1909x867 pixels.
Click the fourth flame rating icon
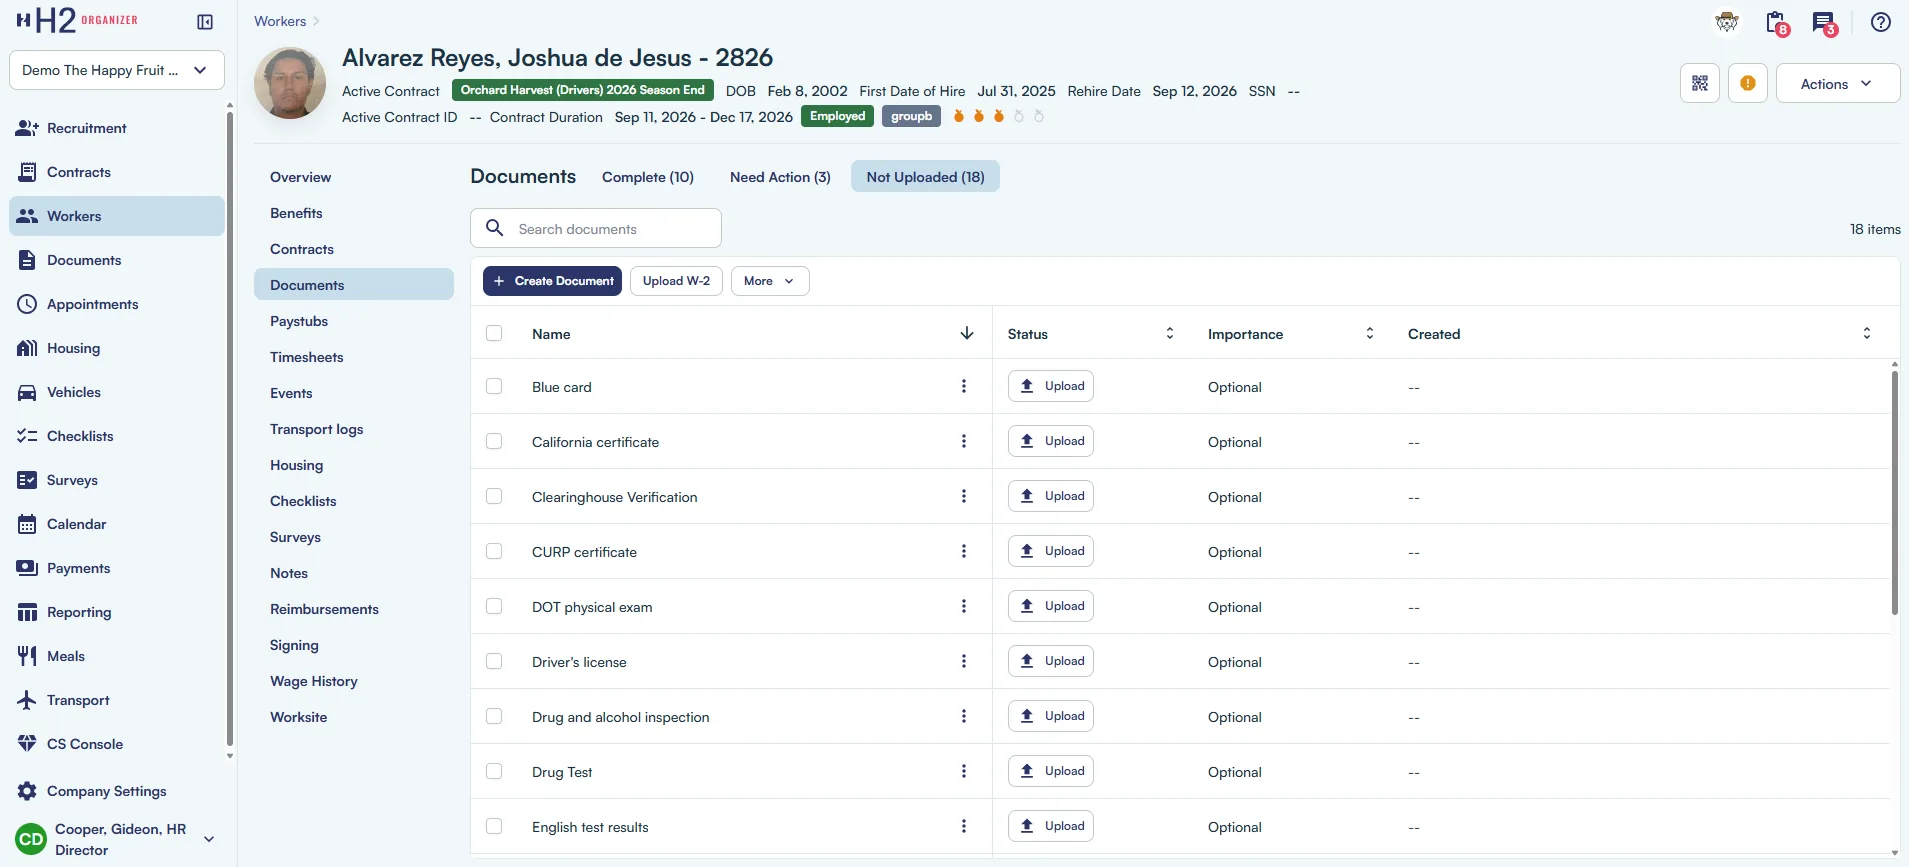pos(1019,116)
